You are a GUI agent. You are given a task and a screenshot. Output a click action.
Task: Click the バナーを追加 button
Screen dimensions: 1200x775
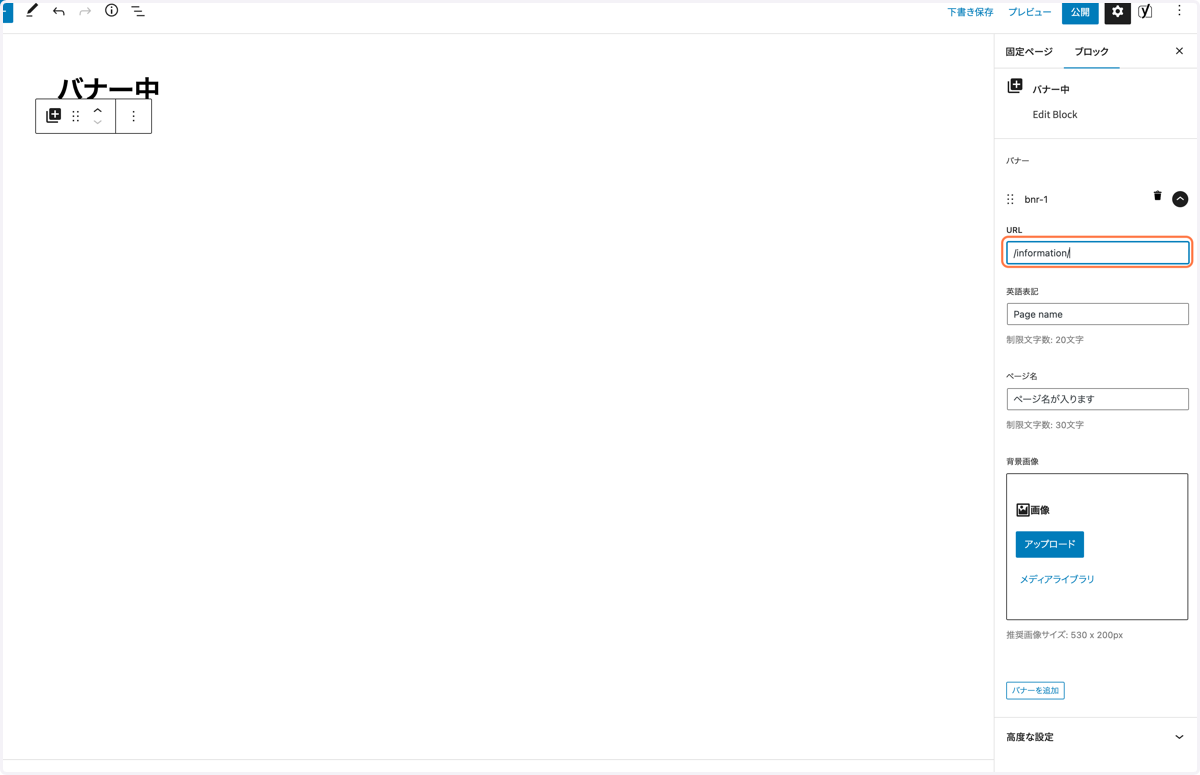(1035, 690)
